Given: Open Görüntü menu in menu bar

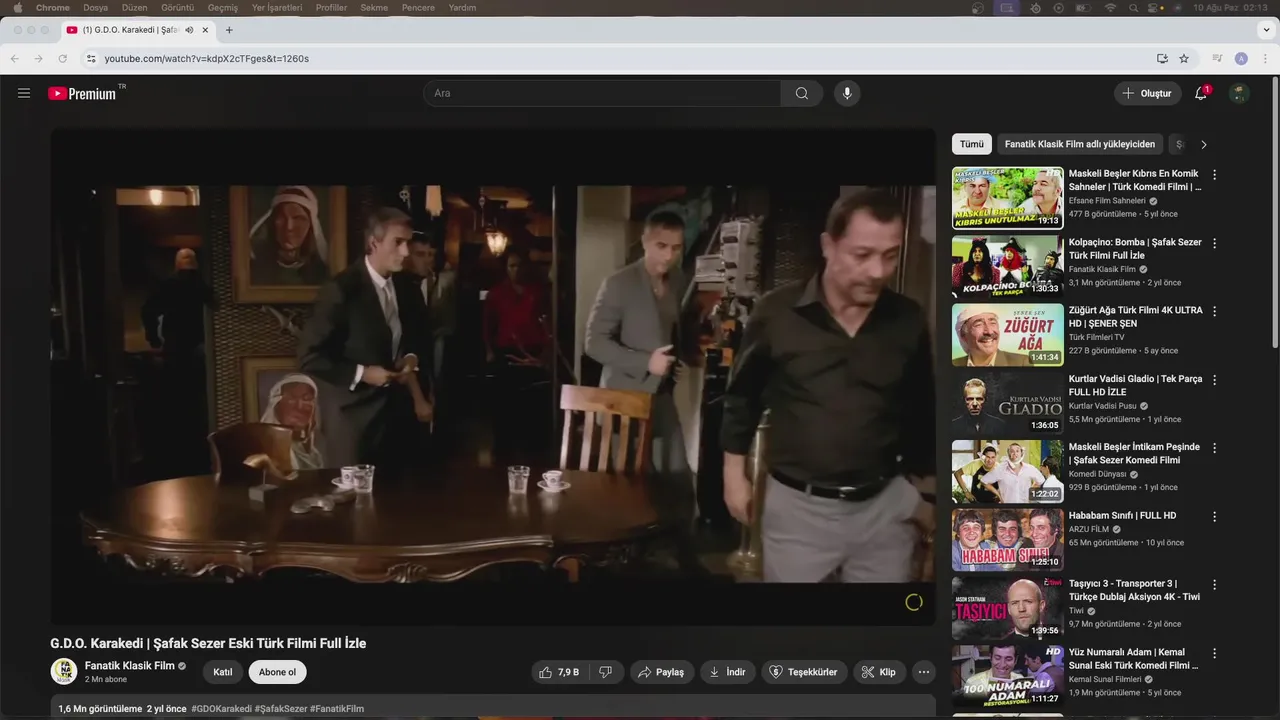Looking at the screenshot, I should (178, 7).
